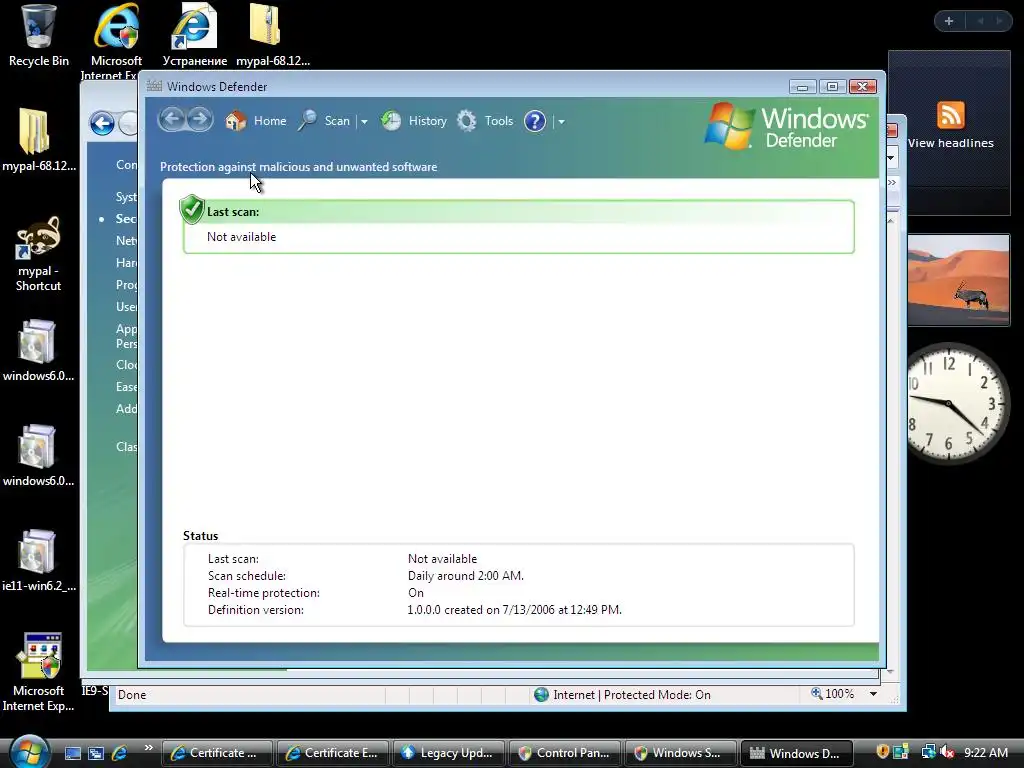
Task: Click the Control Panel blue back arrow
Action: 103,123
